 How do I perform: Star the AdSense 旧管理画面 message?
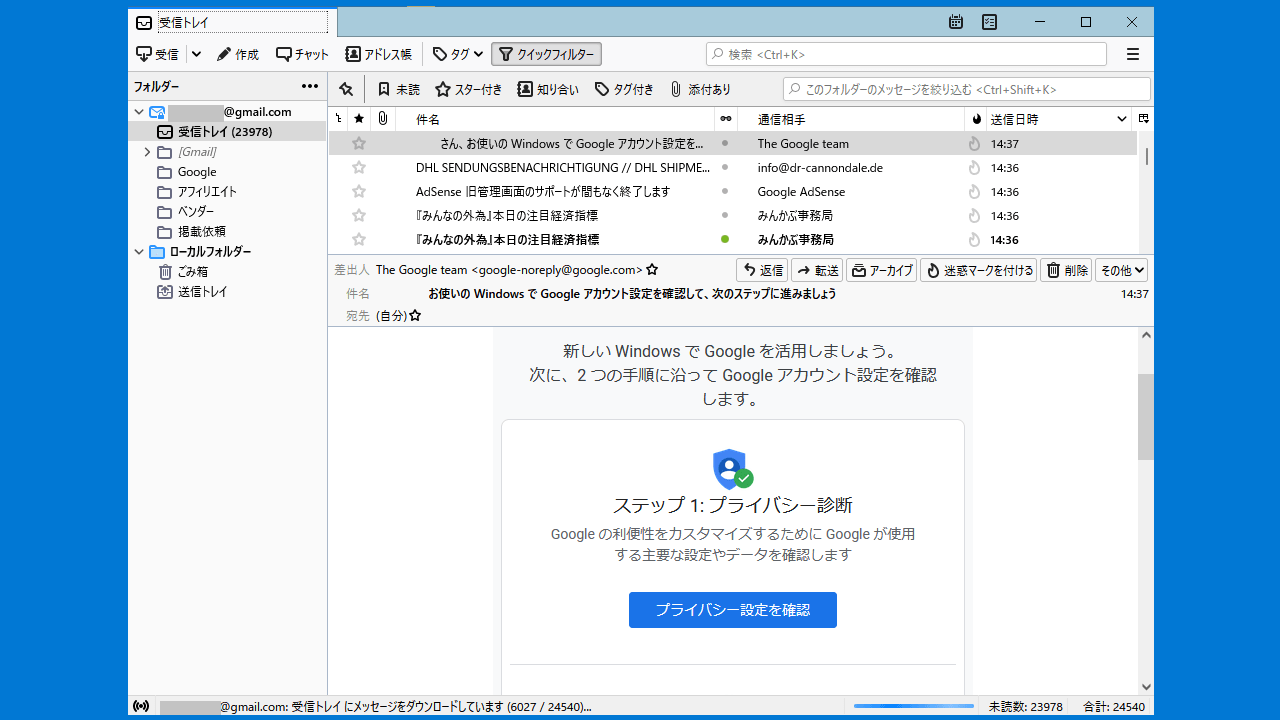point(359,191)
